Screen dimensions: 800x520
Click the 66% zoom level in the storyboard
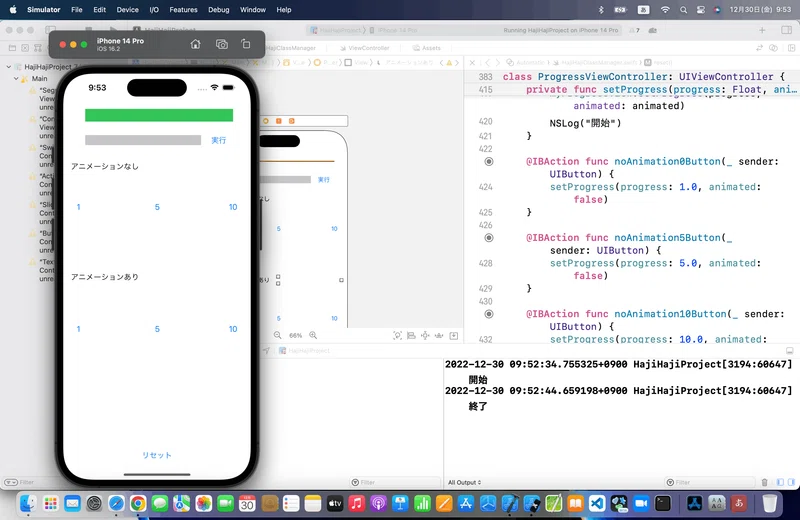295,335
